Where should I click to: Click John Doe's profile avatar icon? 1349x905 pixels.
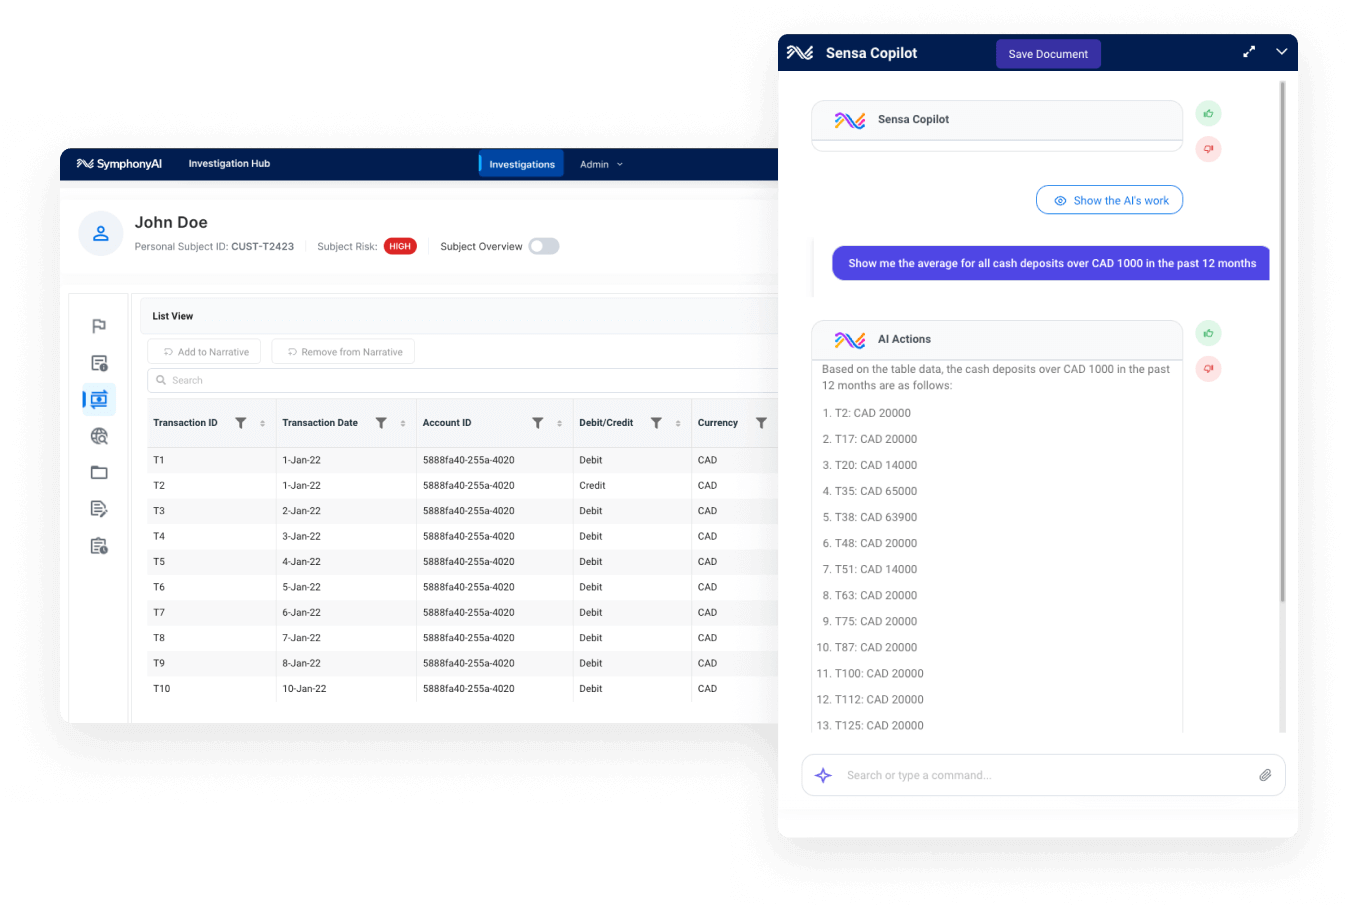[x=101, y=234]
